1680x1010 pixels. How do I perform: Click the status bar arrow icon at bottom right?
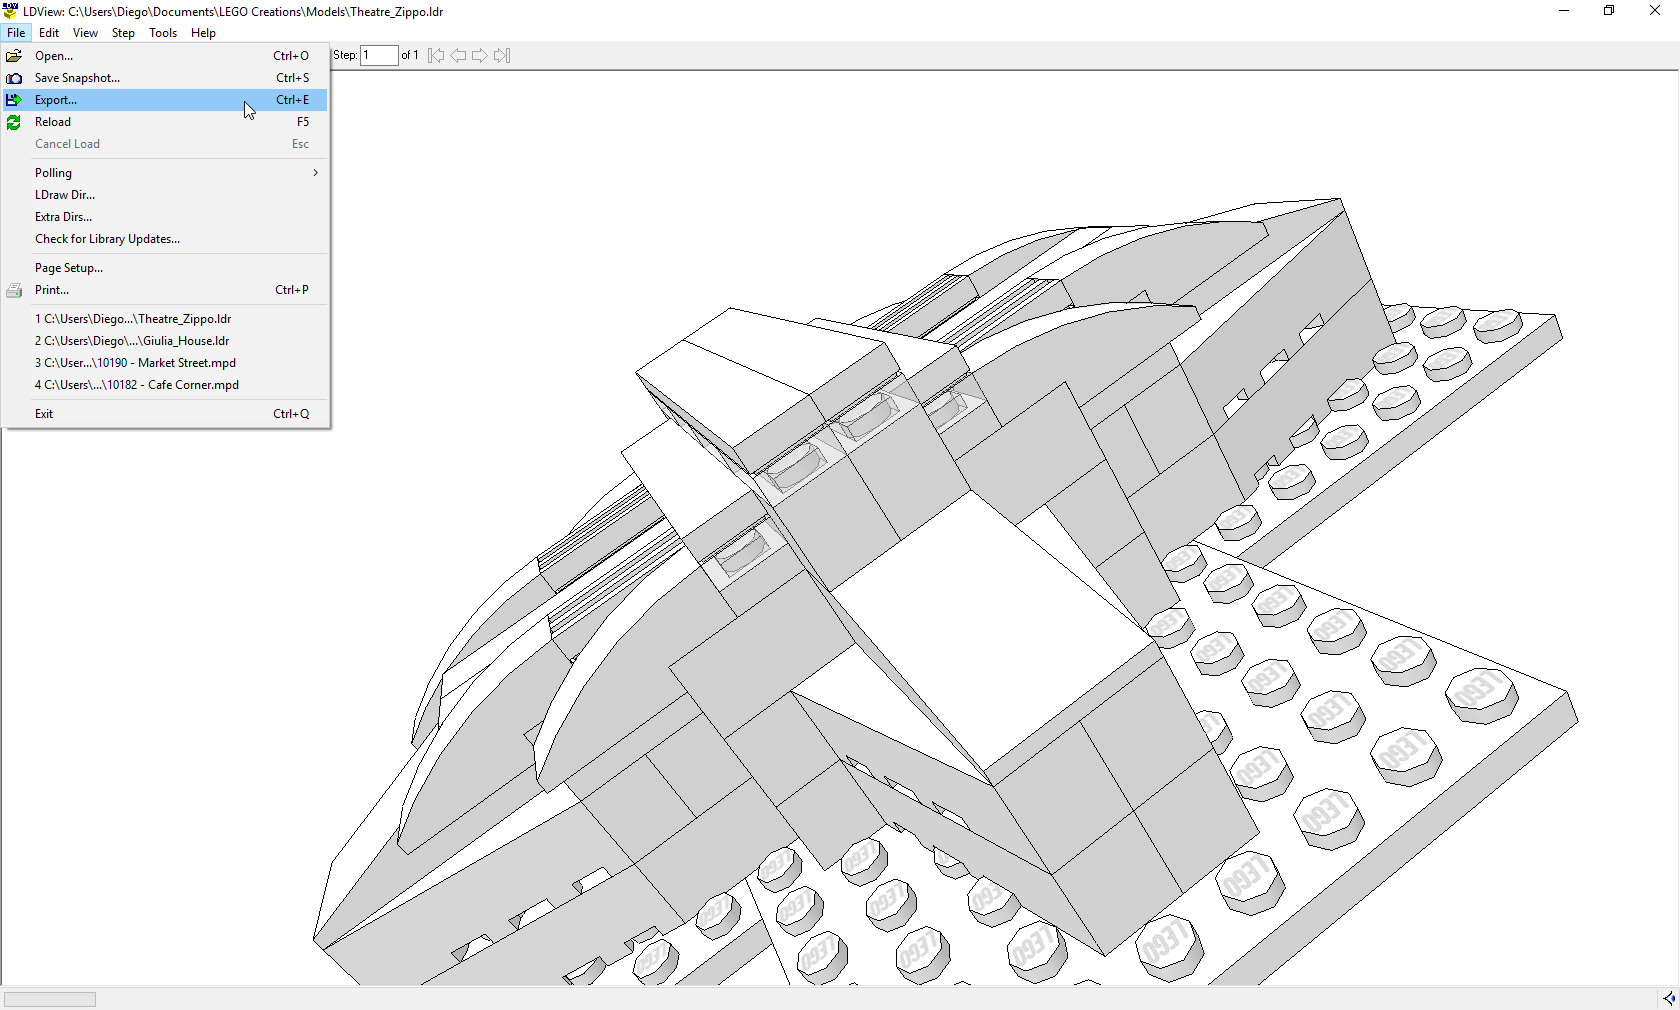click(x=1668, y=998)
